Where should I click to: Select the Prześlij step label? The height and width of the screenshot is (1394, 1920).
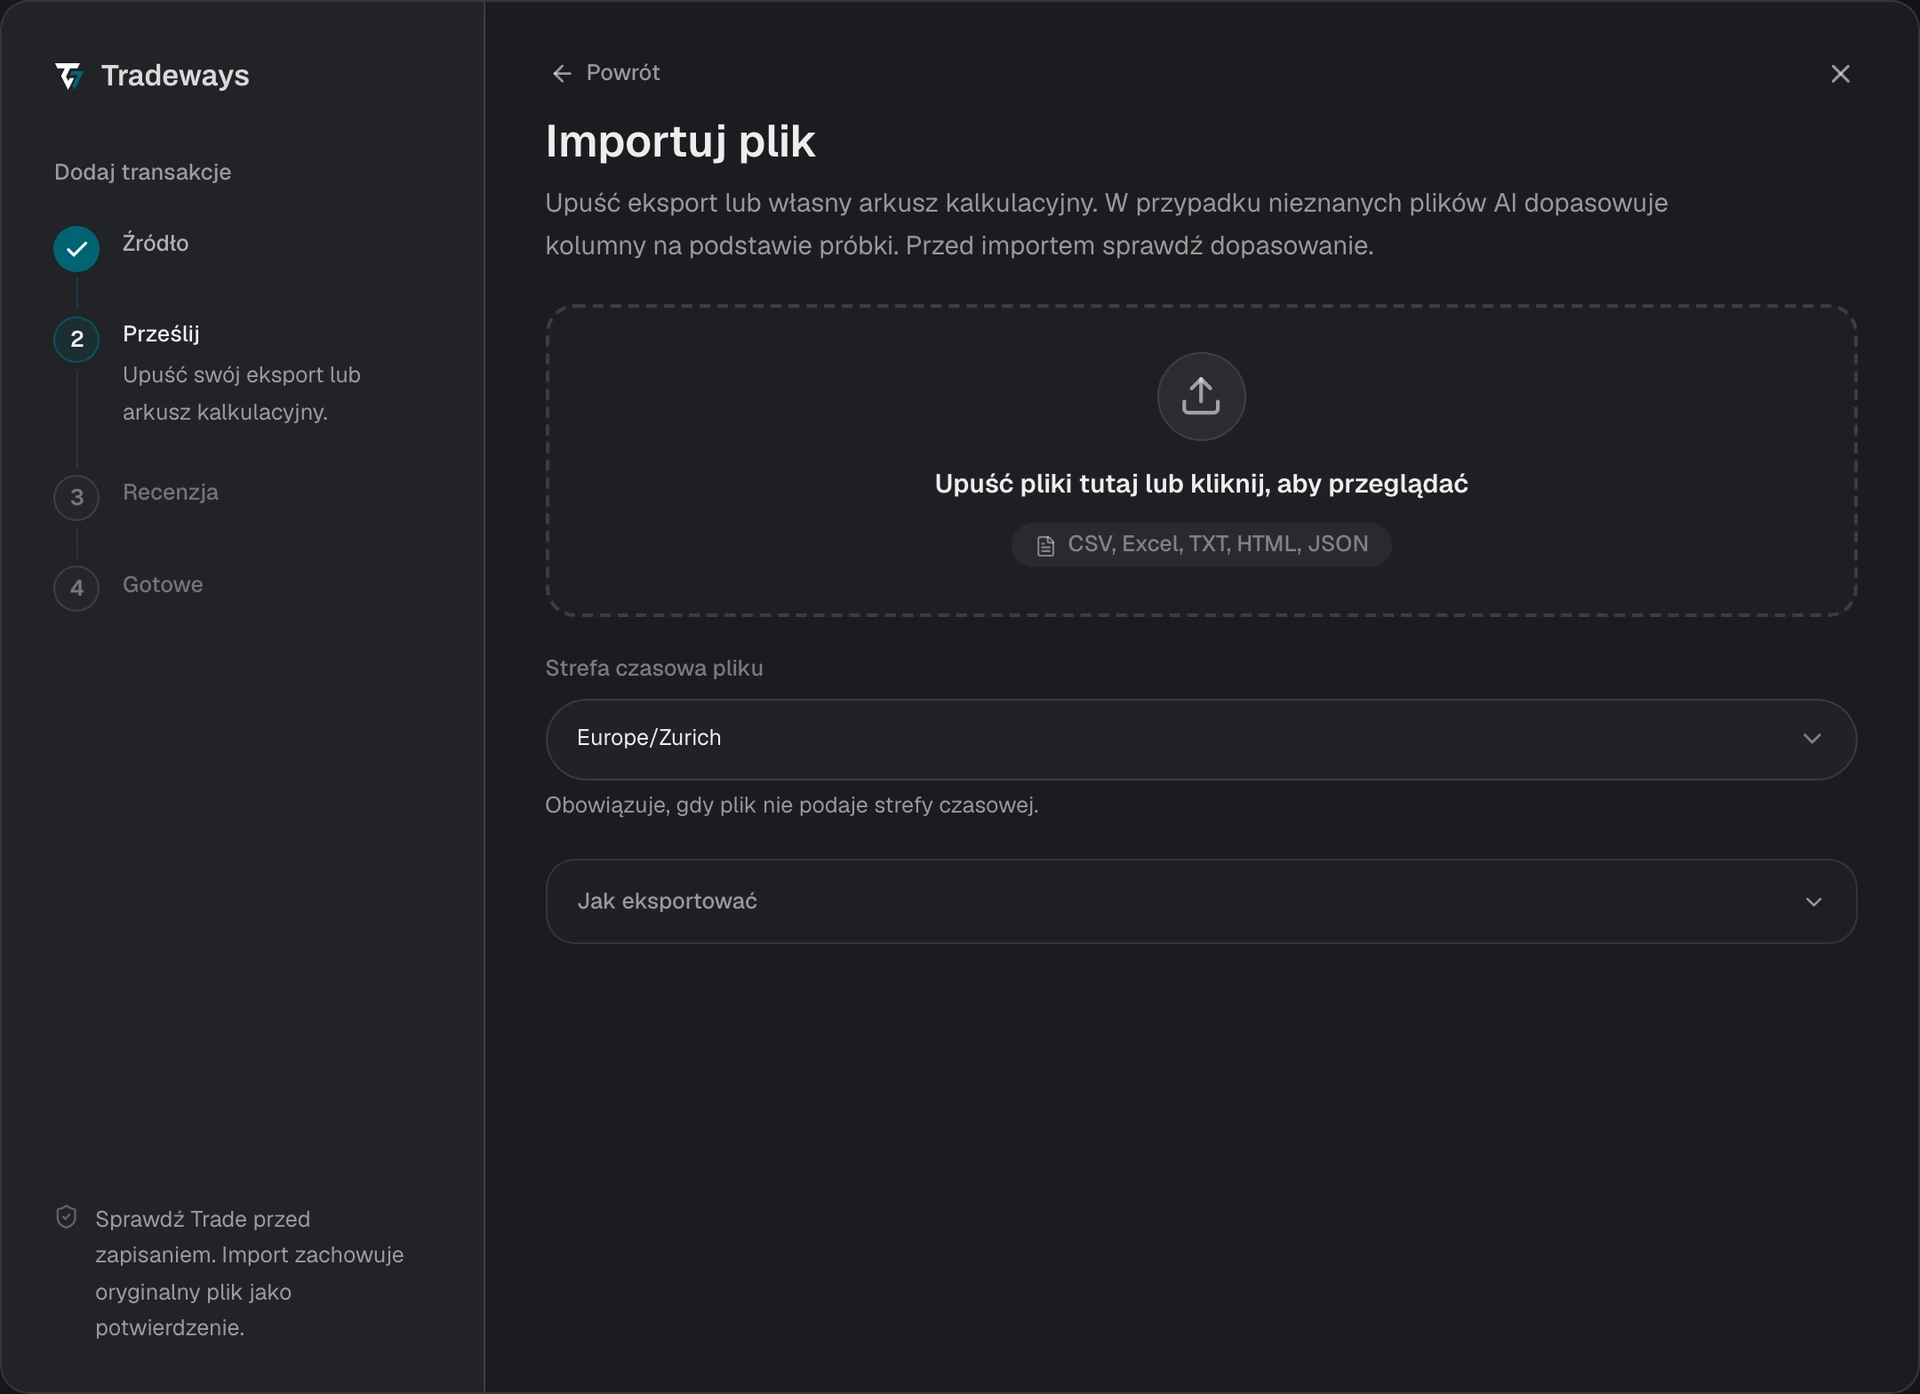pyautogui.click(x=161, y=334)
